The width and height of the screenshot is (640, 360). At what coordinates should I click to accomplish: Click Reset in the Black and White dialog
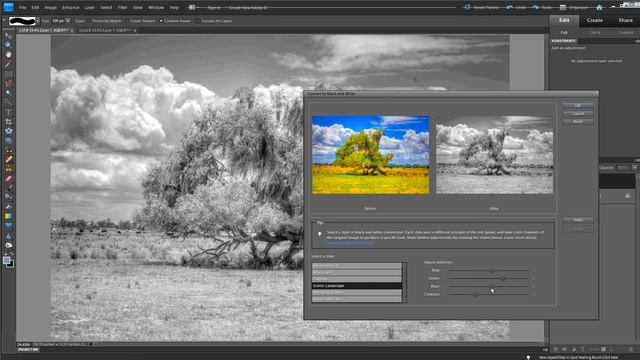(x=578, y=121)
